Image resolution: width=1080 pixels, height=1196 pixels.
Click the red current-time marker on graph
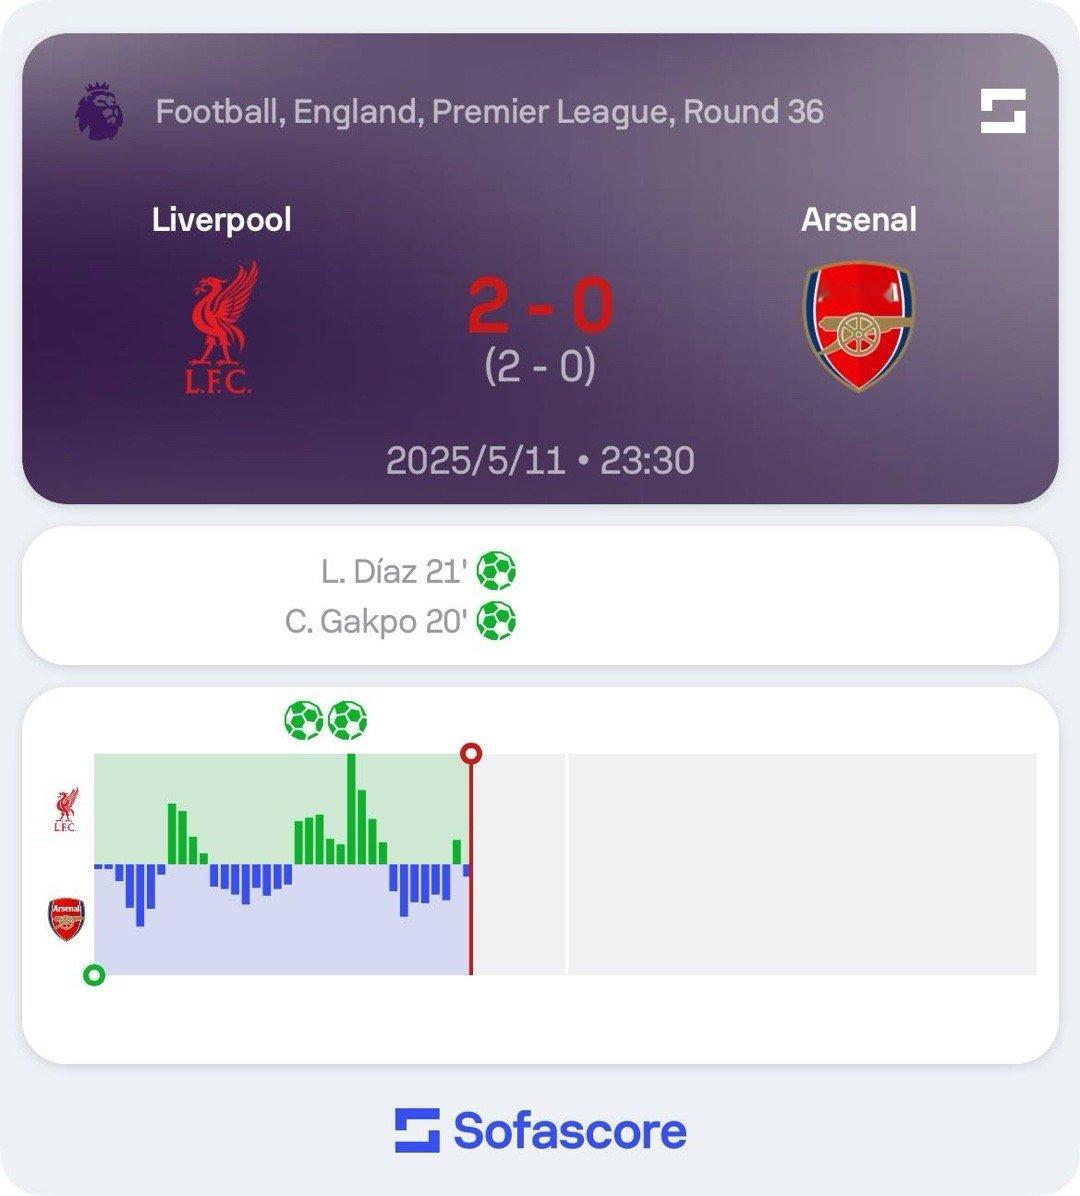point(471,754)
